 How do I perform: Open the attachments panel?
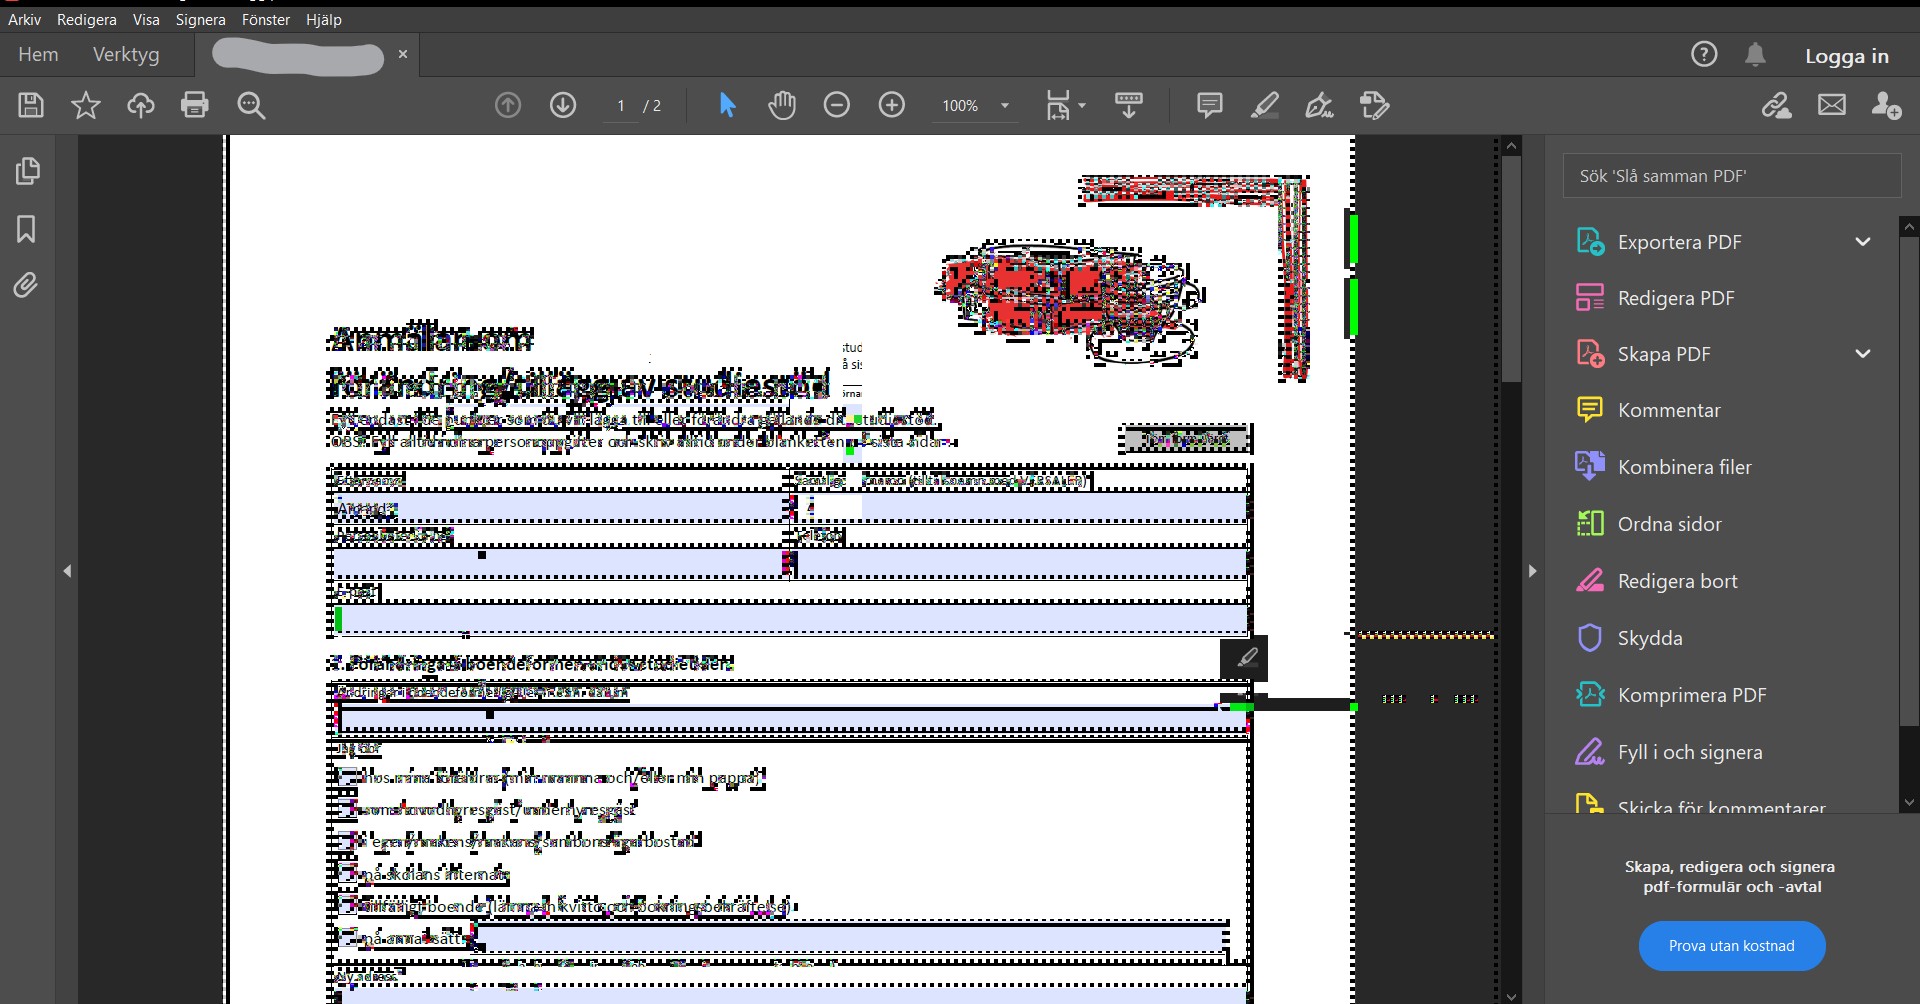(x=26, y=285)
